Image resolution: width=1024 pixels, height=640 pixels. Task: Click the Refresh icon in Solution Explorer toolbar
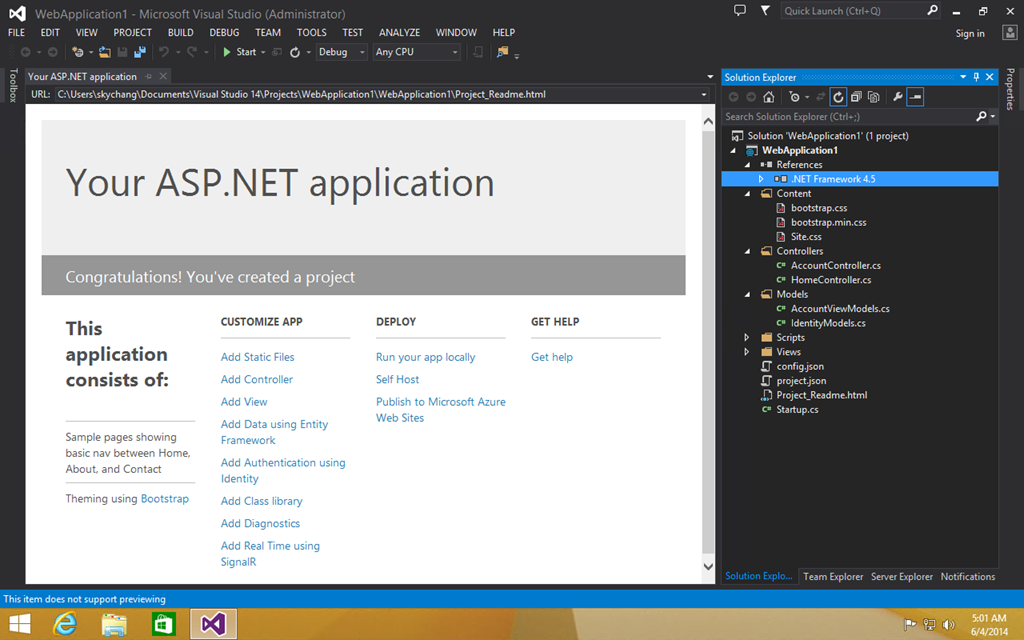point(838,97)
